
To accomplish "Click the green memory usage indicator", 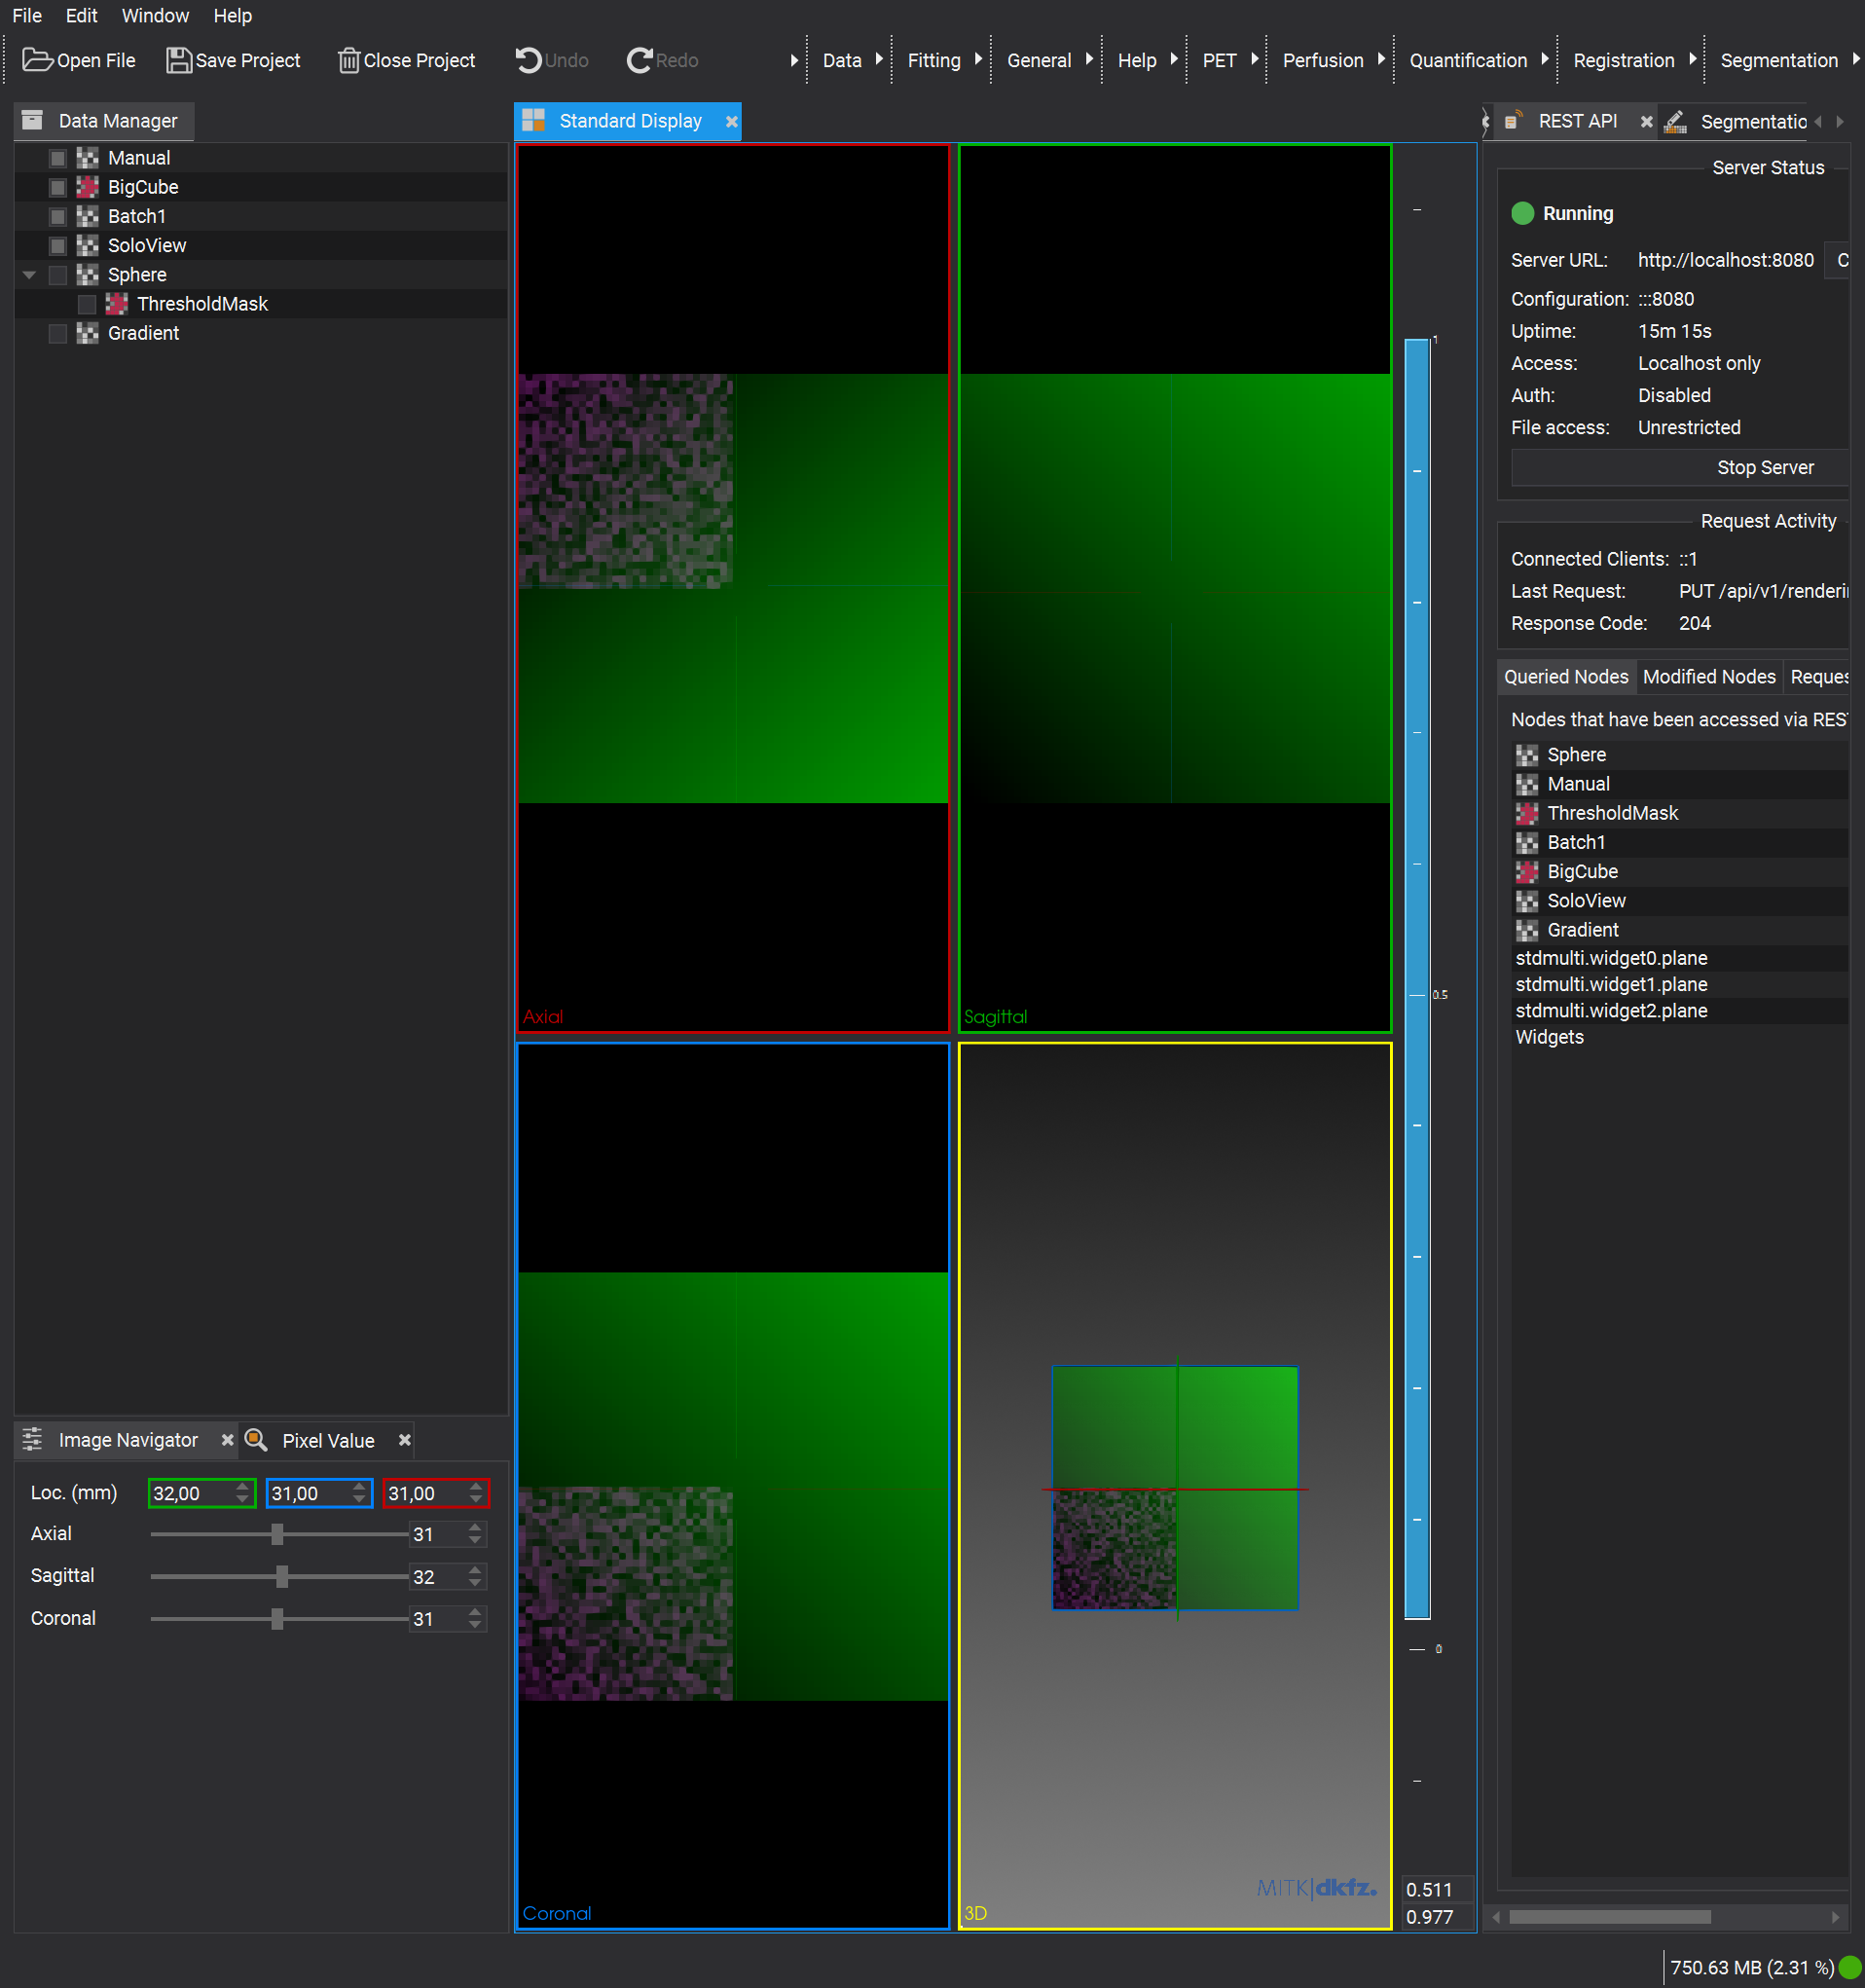I will (1850, 1967).
